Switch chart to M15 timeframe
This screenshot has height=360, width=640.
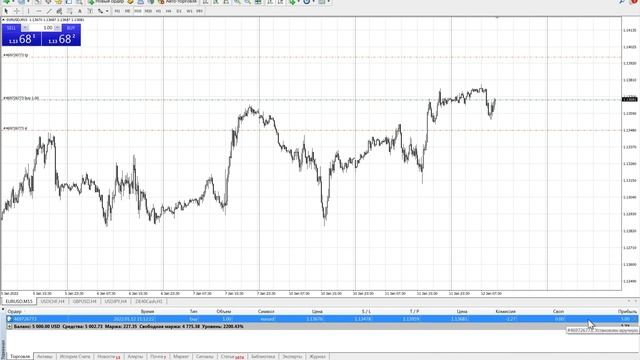coord(138,11)
